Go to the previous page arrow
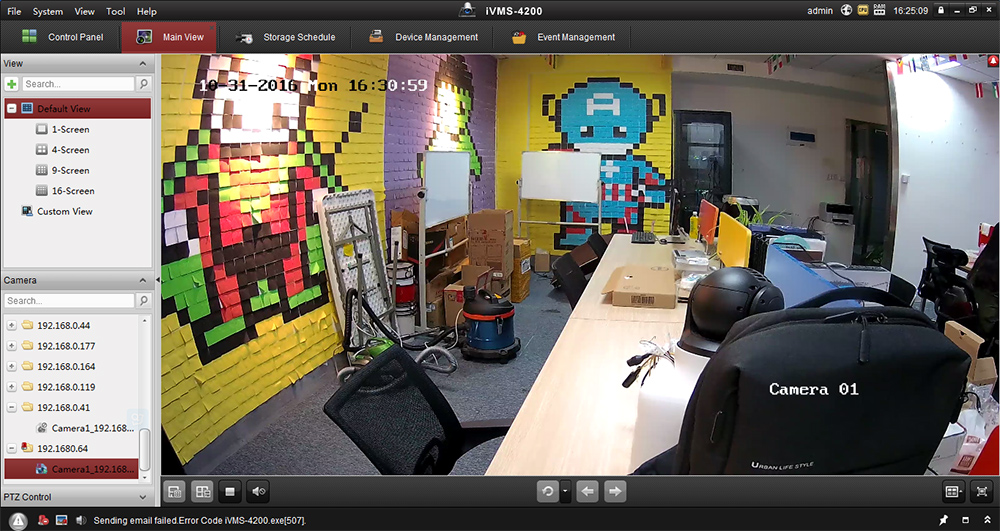 point(588,491)
